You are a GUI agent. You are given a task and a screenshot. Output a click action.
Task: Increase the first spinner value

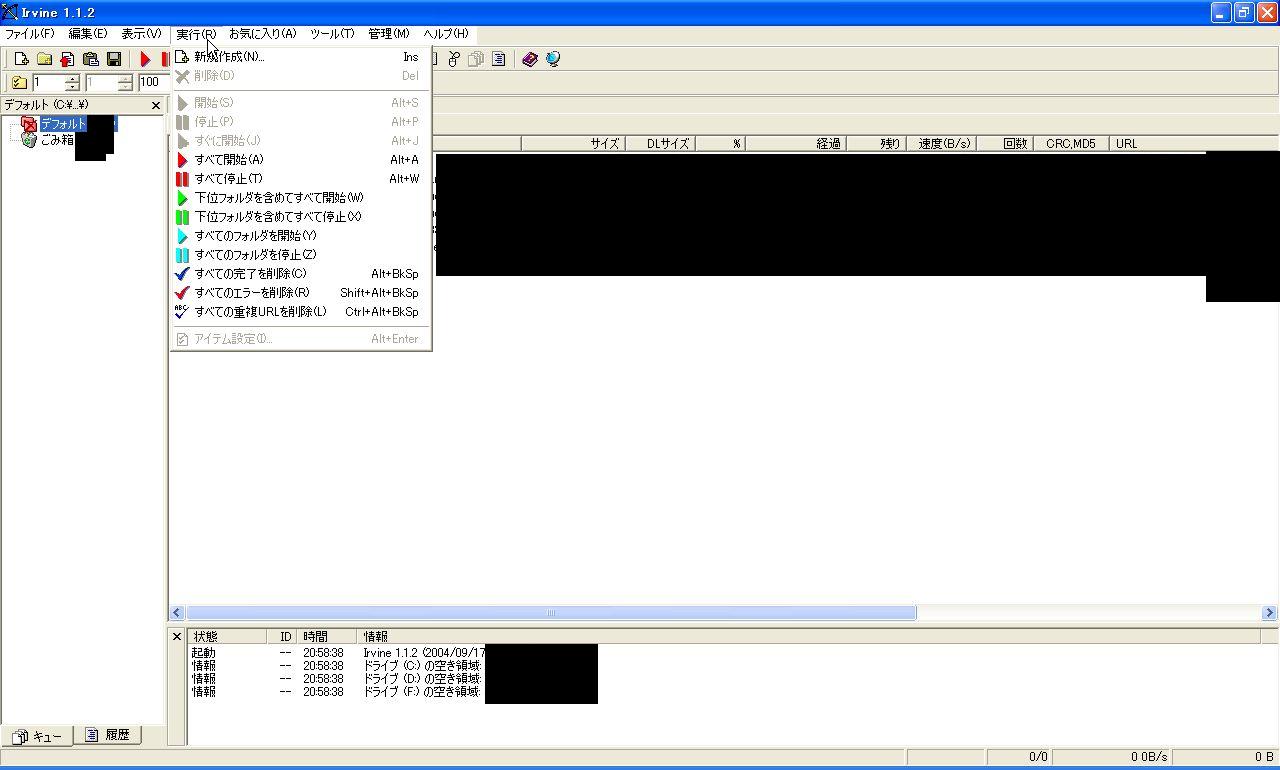(72, 78)
